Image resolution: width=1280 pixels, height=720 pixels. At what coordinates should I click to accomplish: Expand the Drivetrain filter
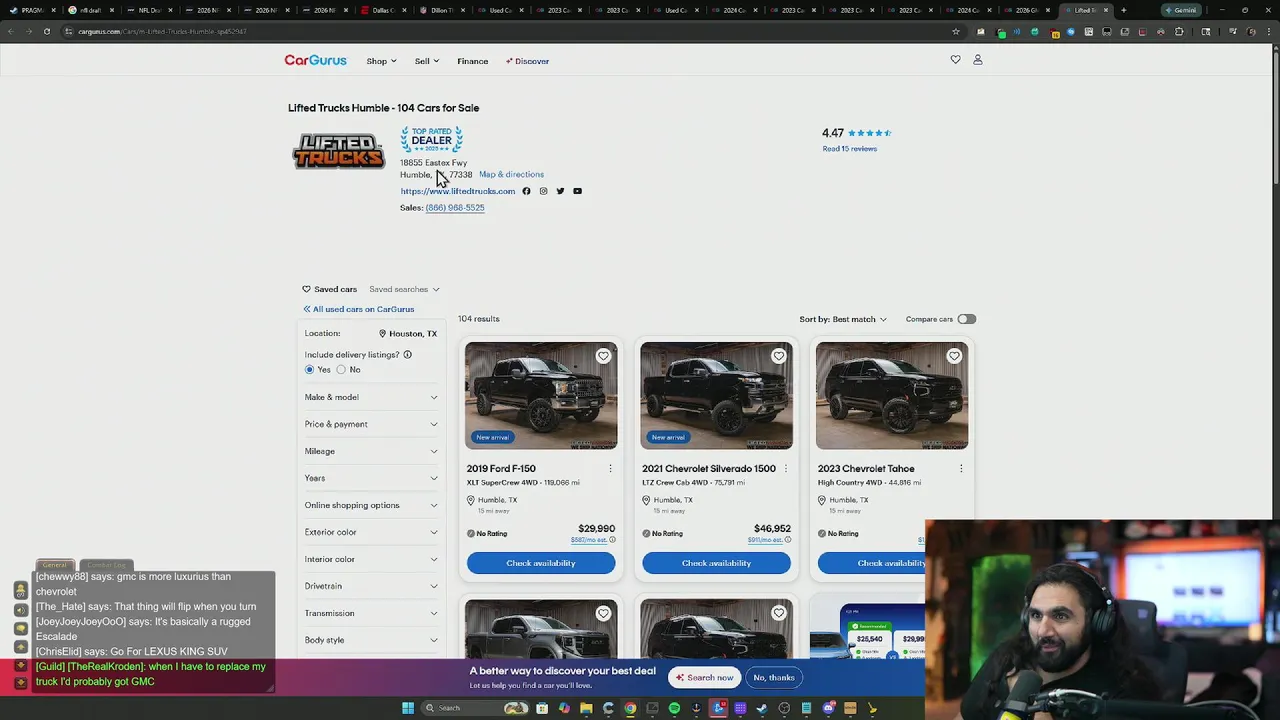371,586
